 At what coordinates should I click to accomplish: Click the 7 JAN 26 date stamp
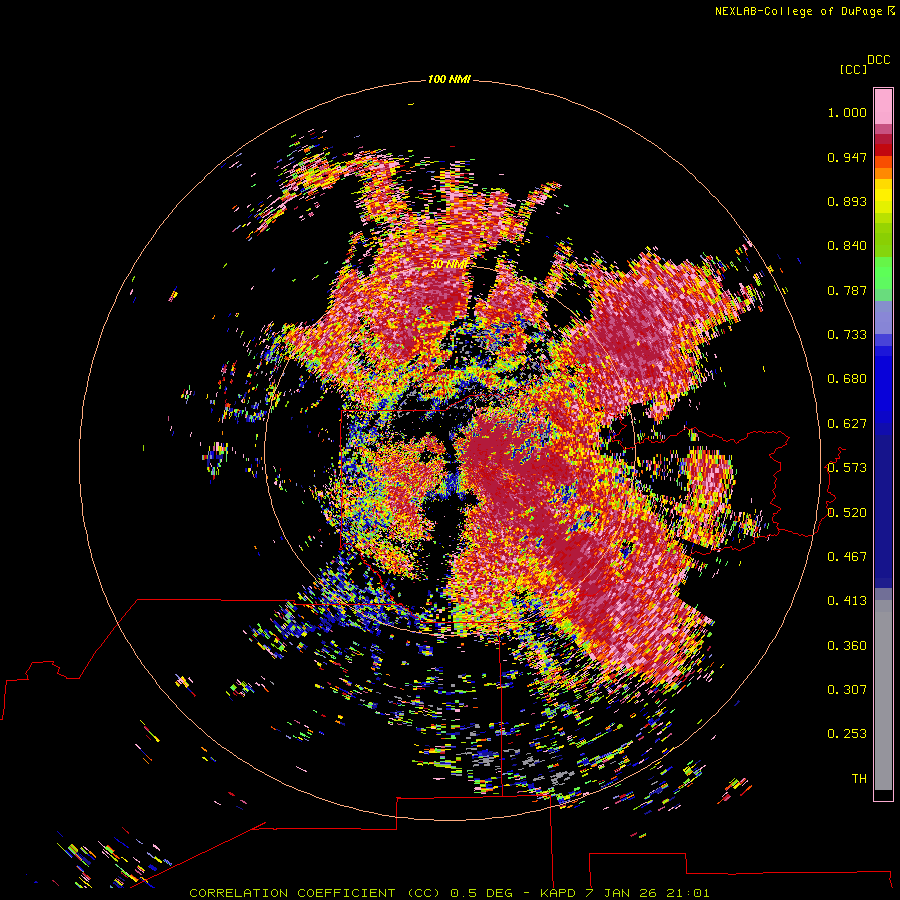[621, 893]
